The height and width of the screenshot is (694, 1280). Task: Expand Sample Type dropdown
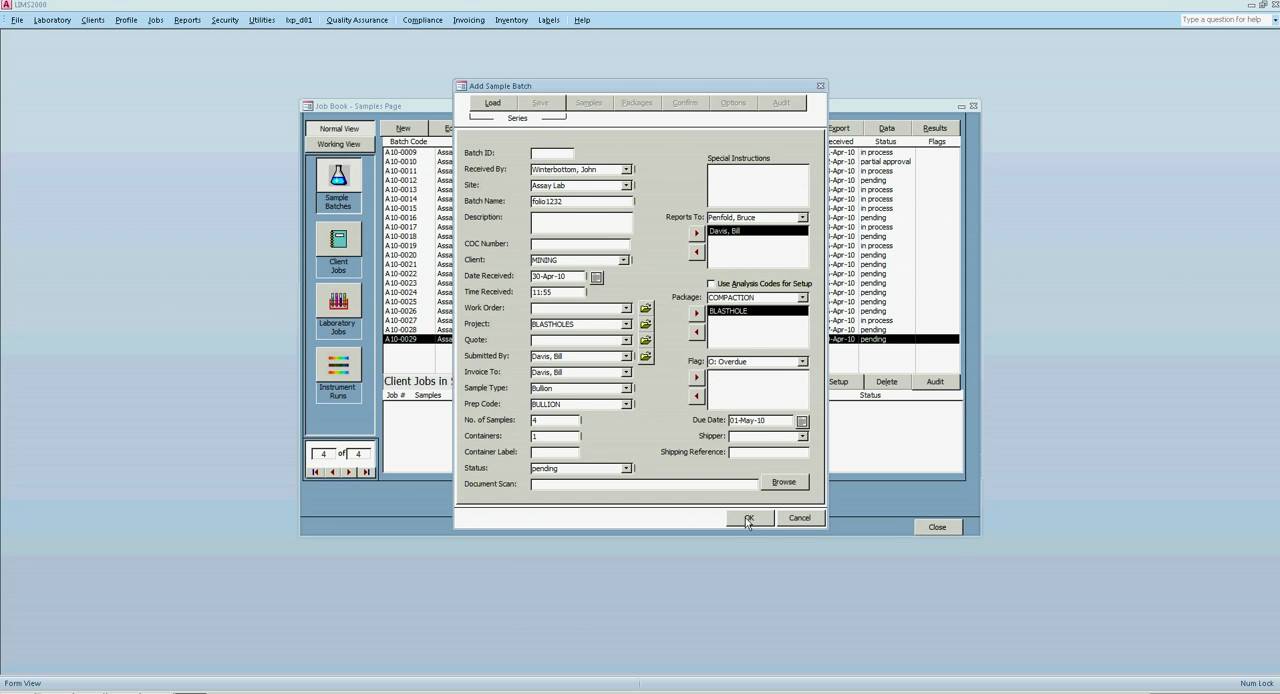(x=626, y=388)
